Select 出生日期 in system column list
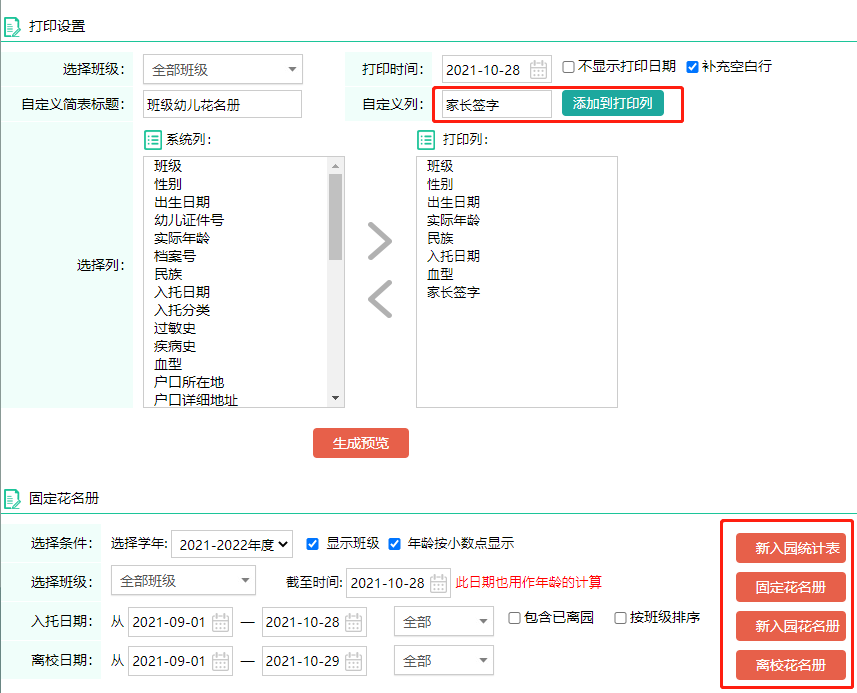Screen dimensions: 857x693 click(182, 202)
